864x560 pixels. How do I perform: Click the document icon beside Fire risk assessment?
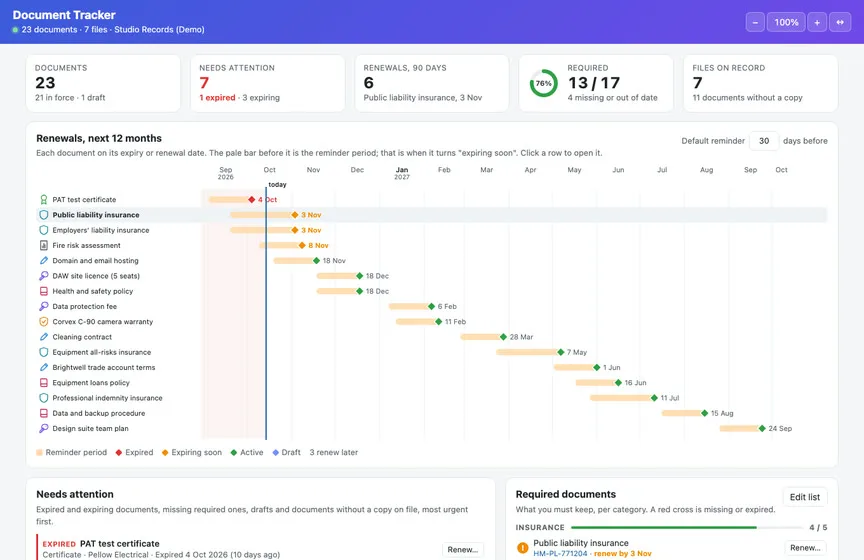[44, 245]
